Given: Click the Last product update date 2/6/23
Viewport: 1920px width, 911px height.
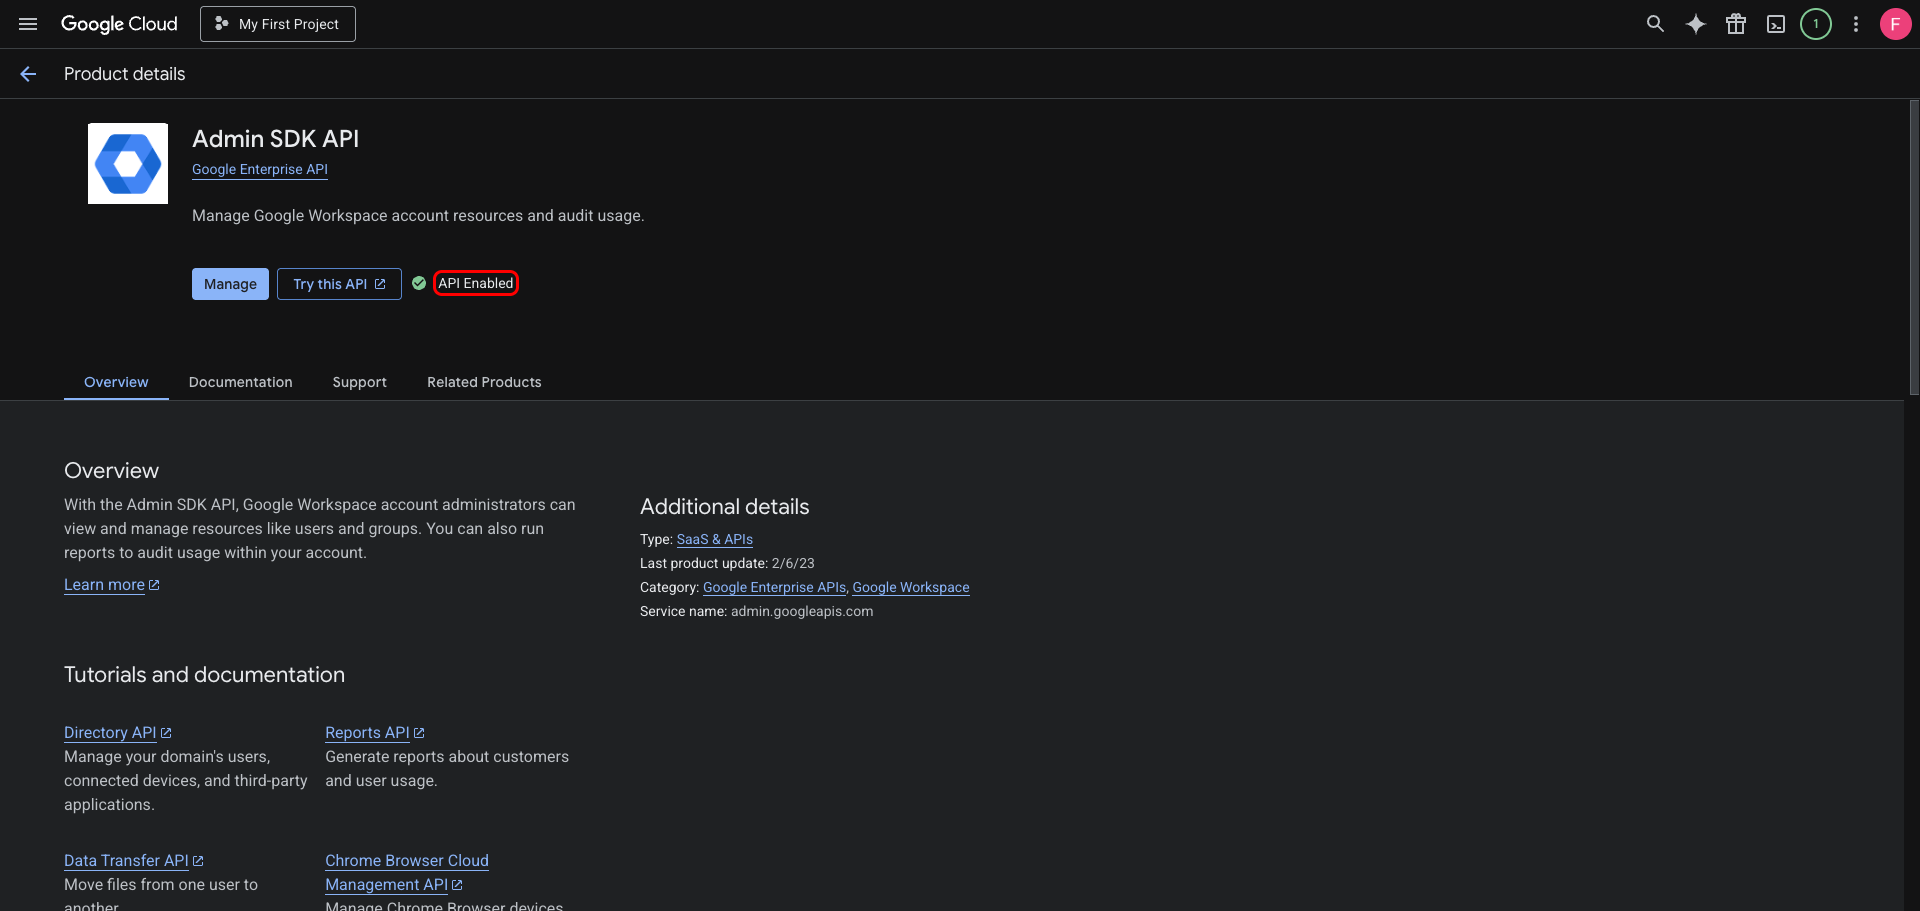Looking at the screenshot, I should pos(793,563).
